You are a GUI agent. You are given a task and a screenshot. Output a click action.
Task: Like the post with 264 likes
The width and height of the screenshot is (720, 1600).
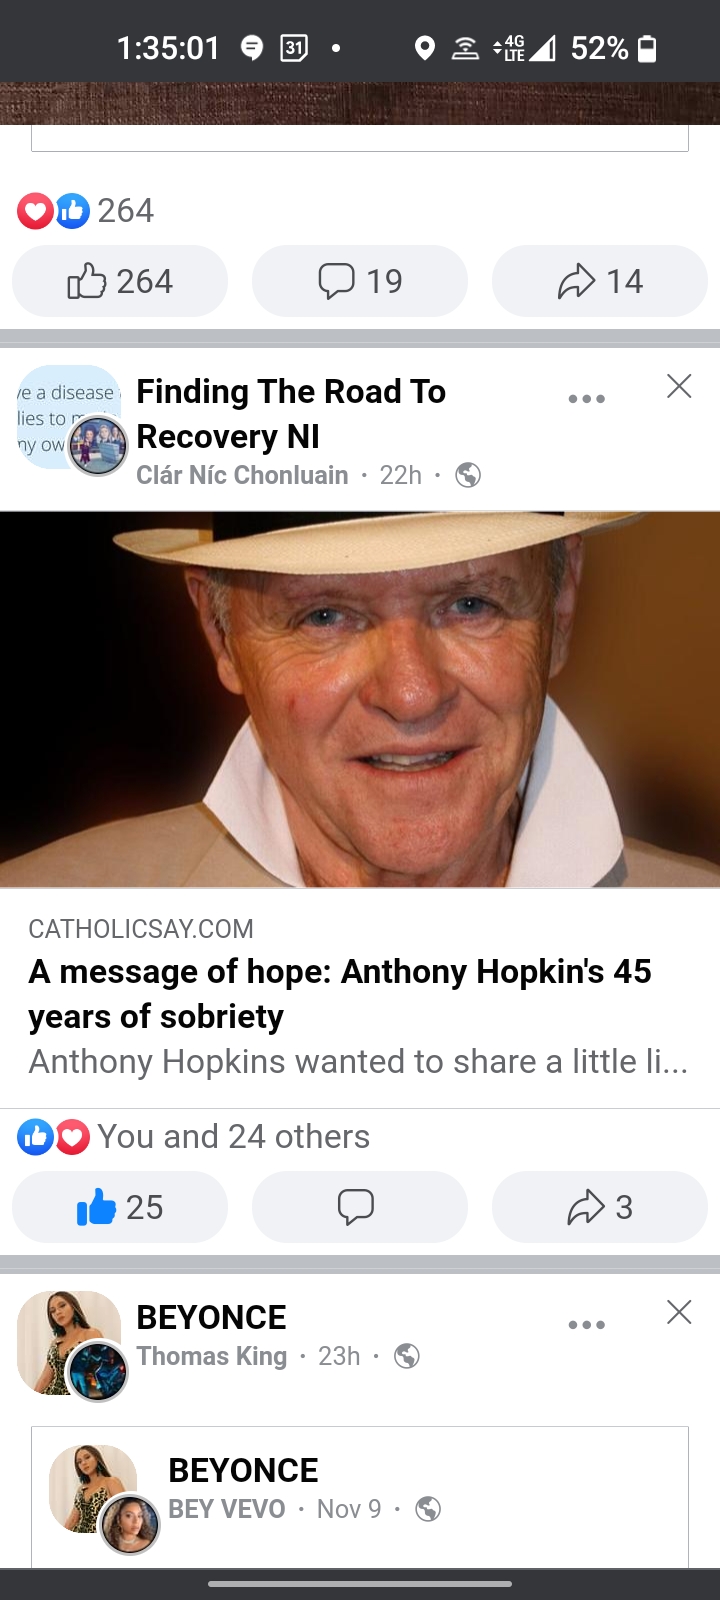[x=120, y=281]
